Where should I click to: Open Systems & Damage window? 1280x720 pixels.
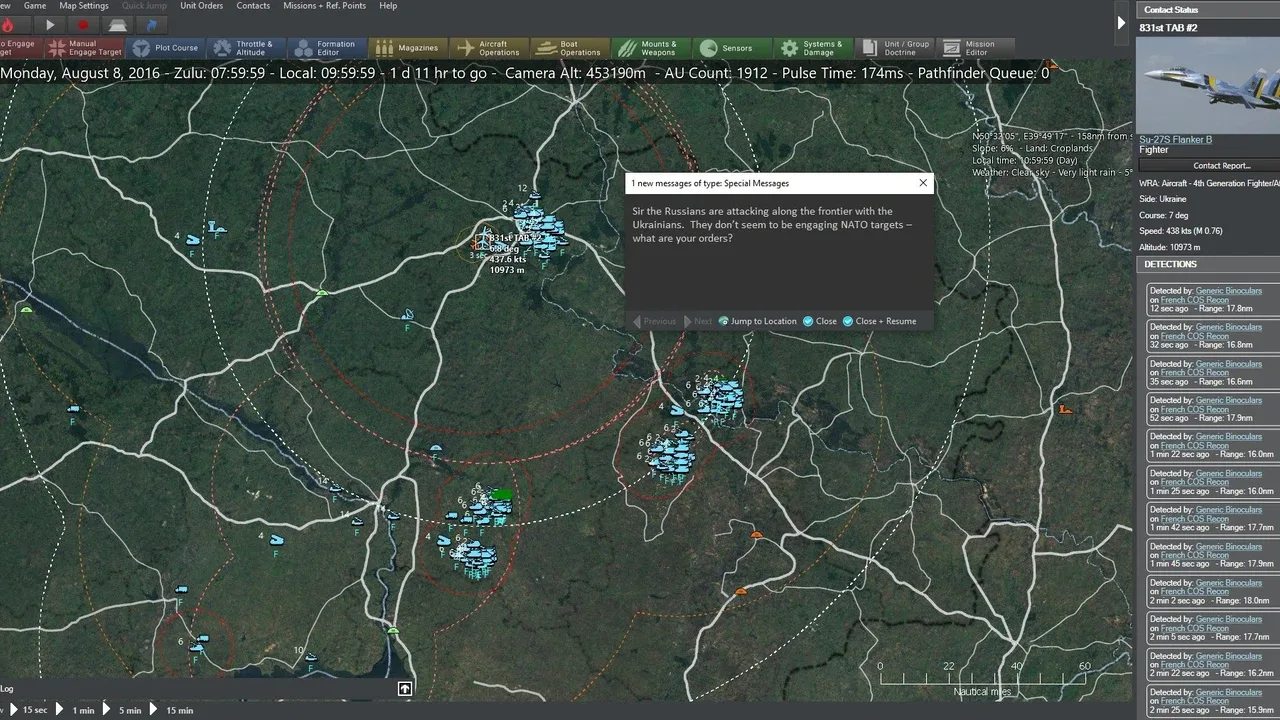point(813,48)
